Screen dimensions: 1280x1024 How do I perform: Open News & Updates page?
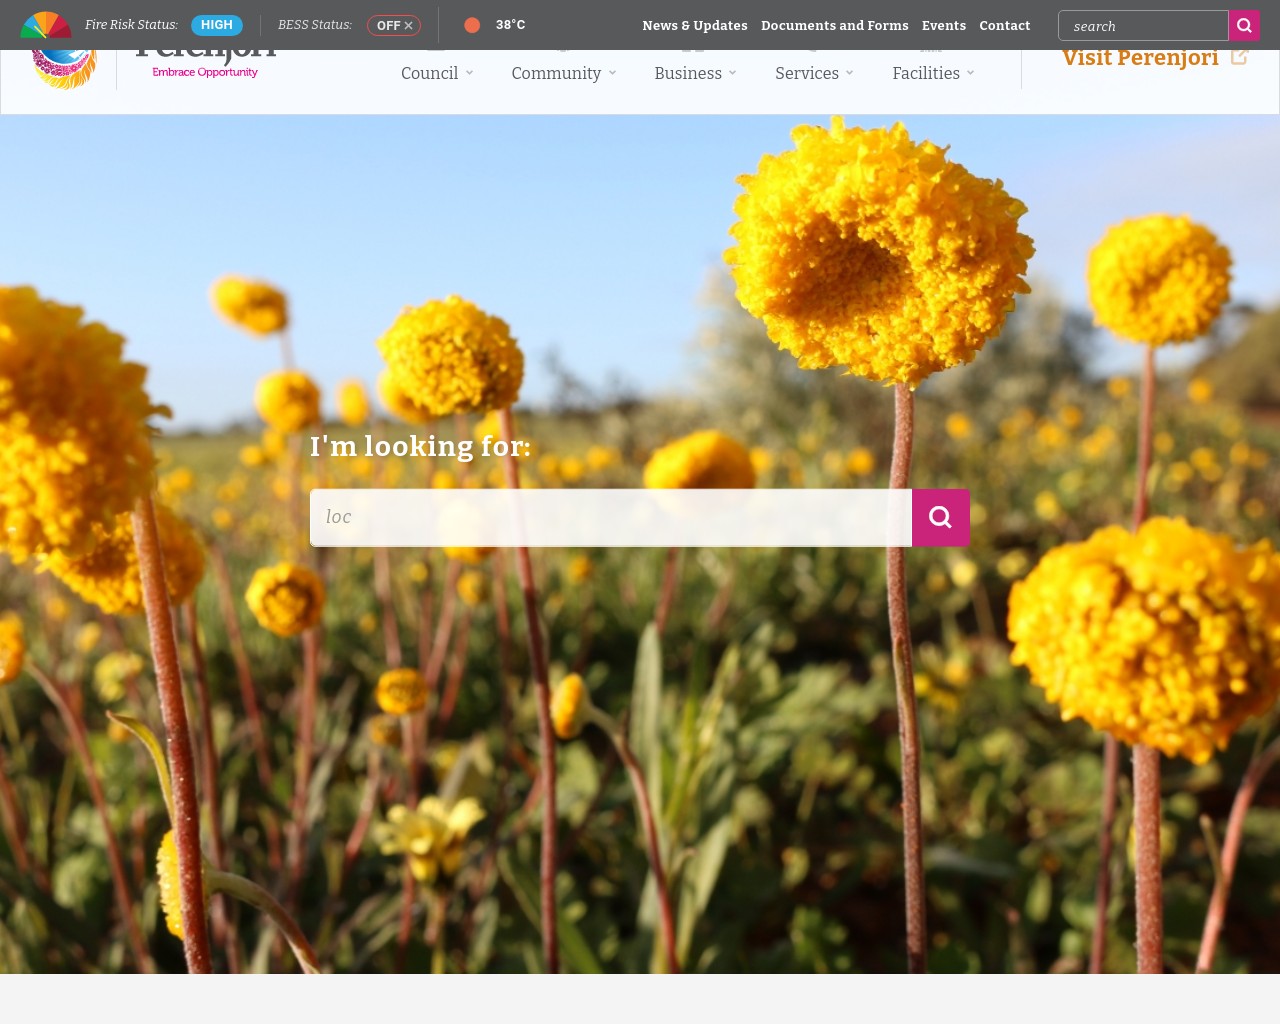pos(694,26)
